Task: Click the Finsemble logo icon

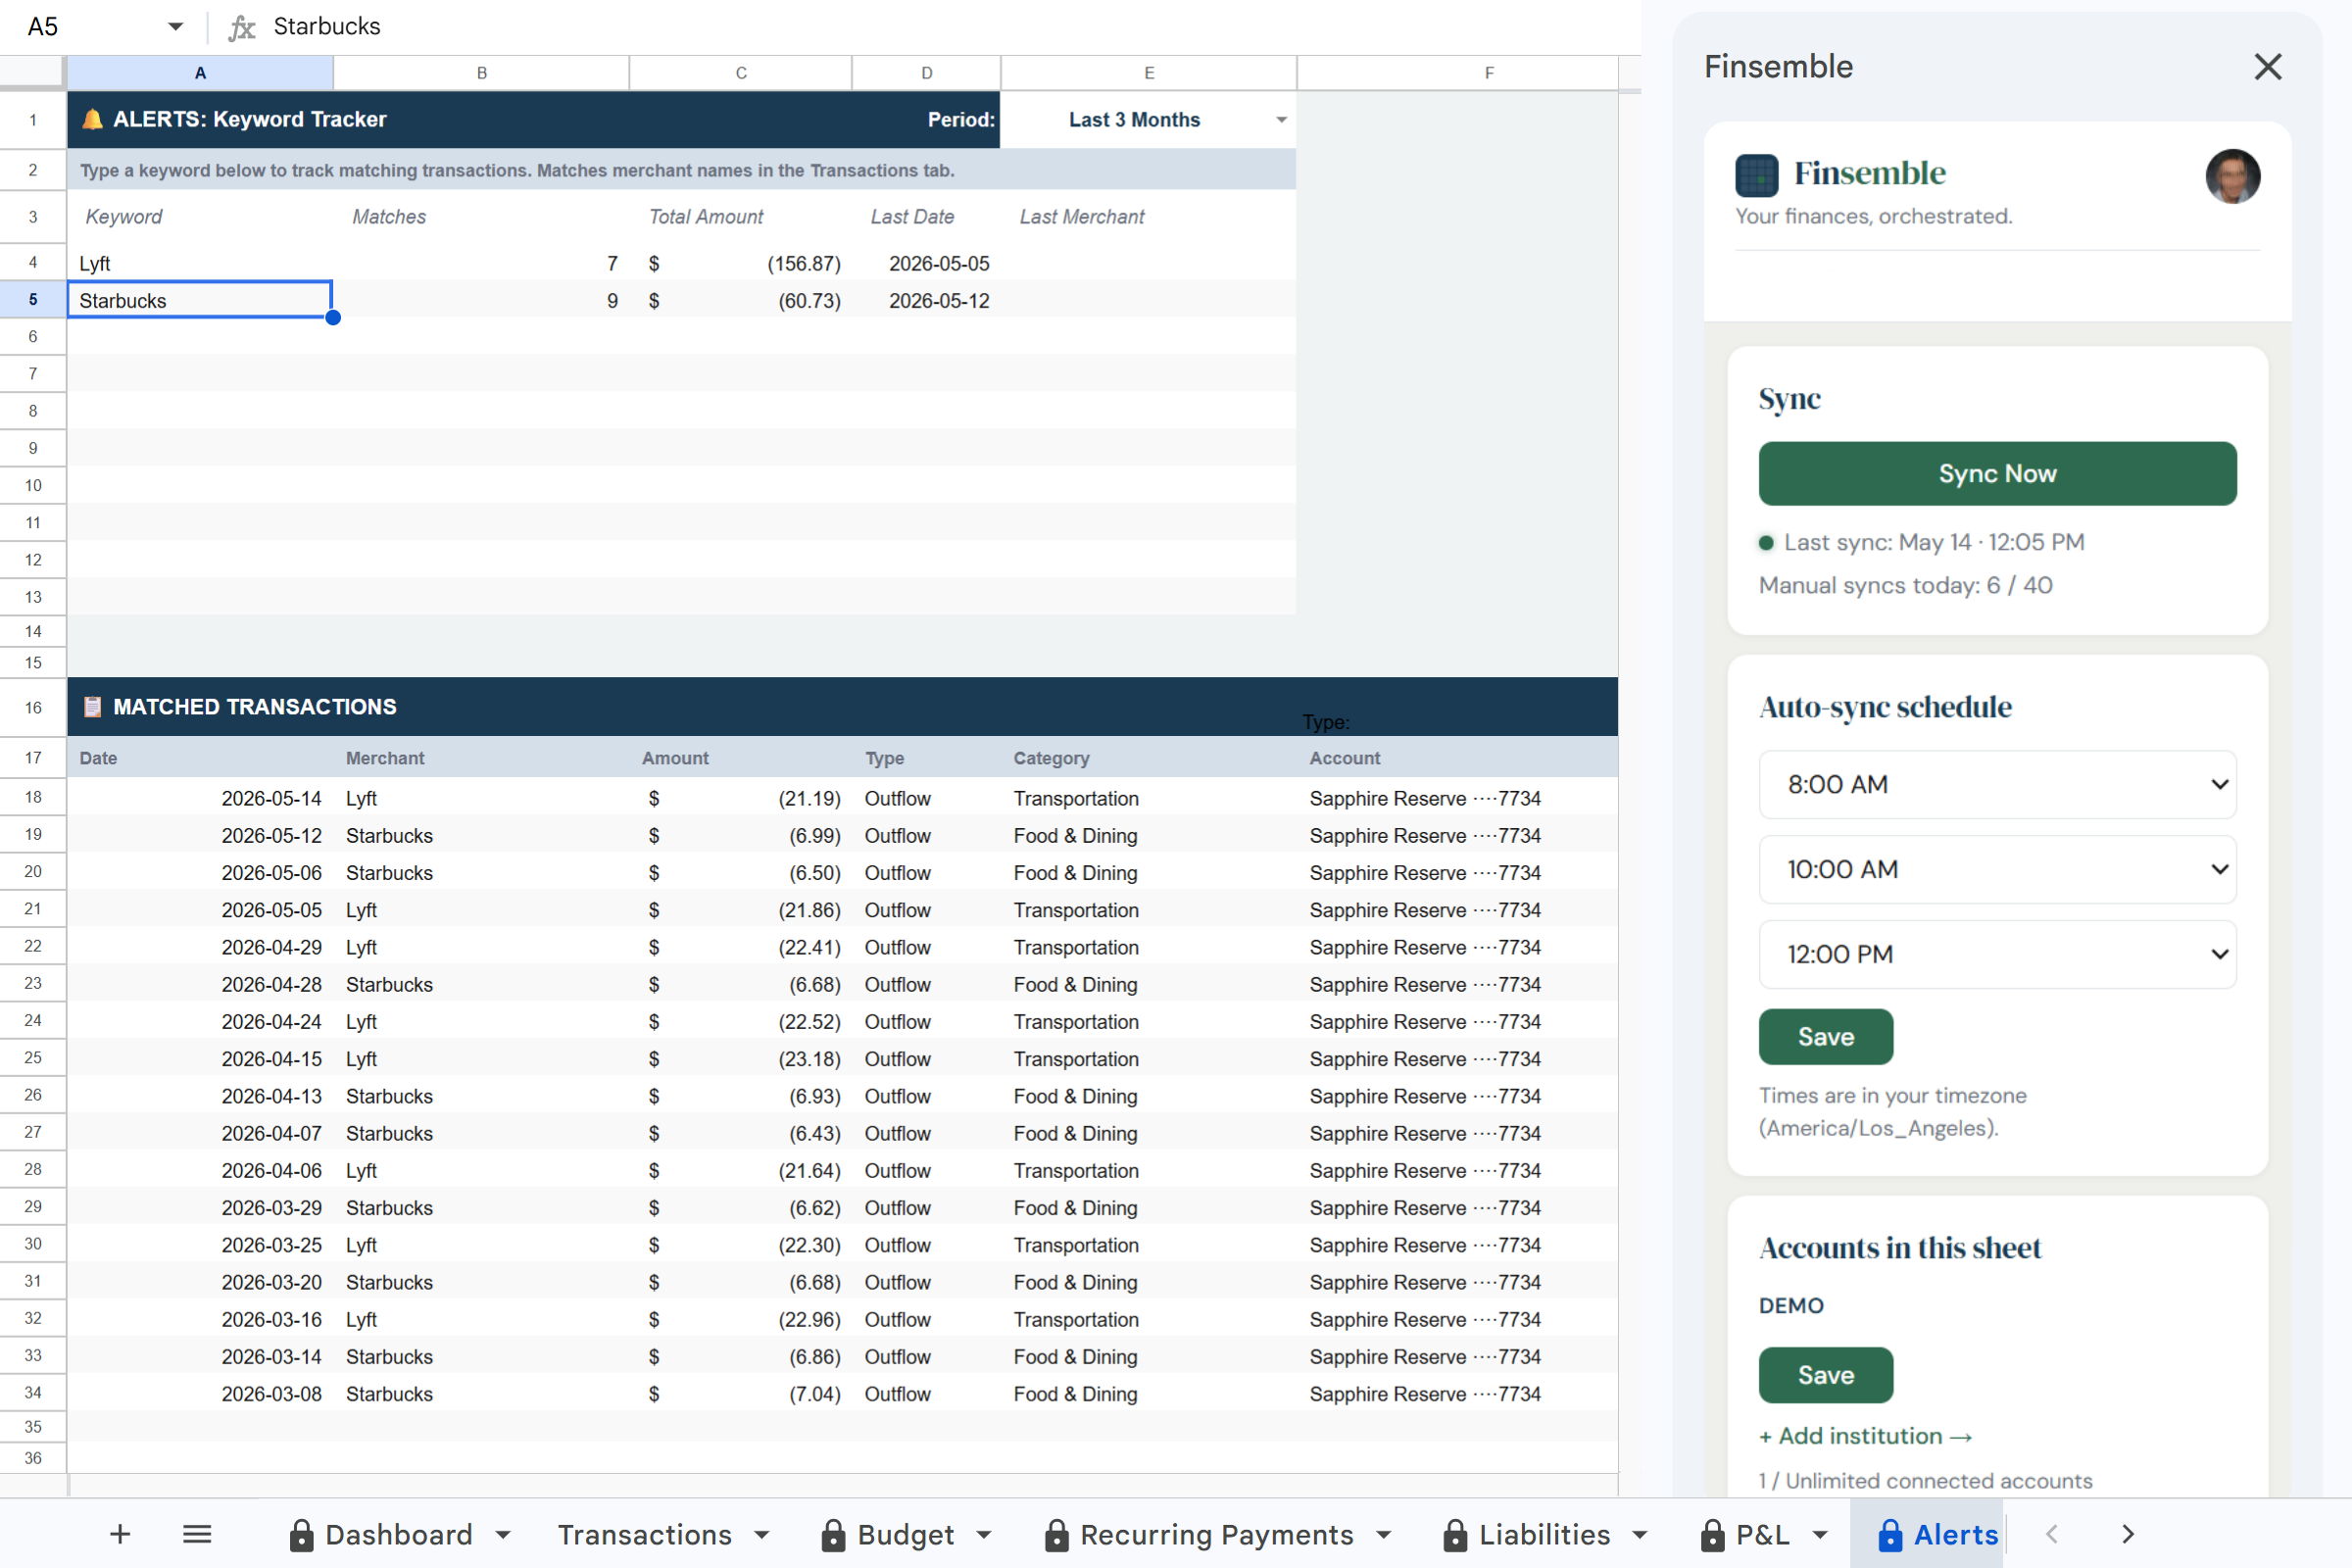Action: [1756, 175]
